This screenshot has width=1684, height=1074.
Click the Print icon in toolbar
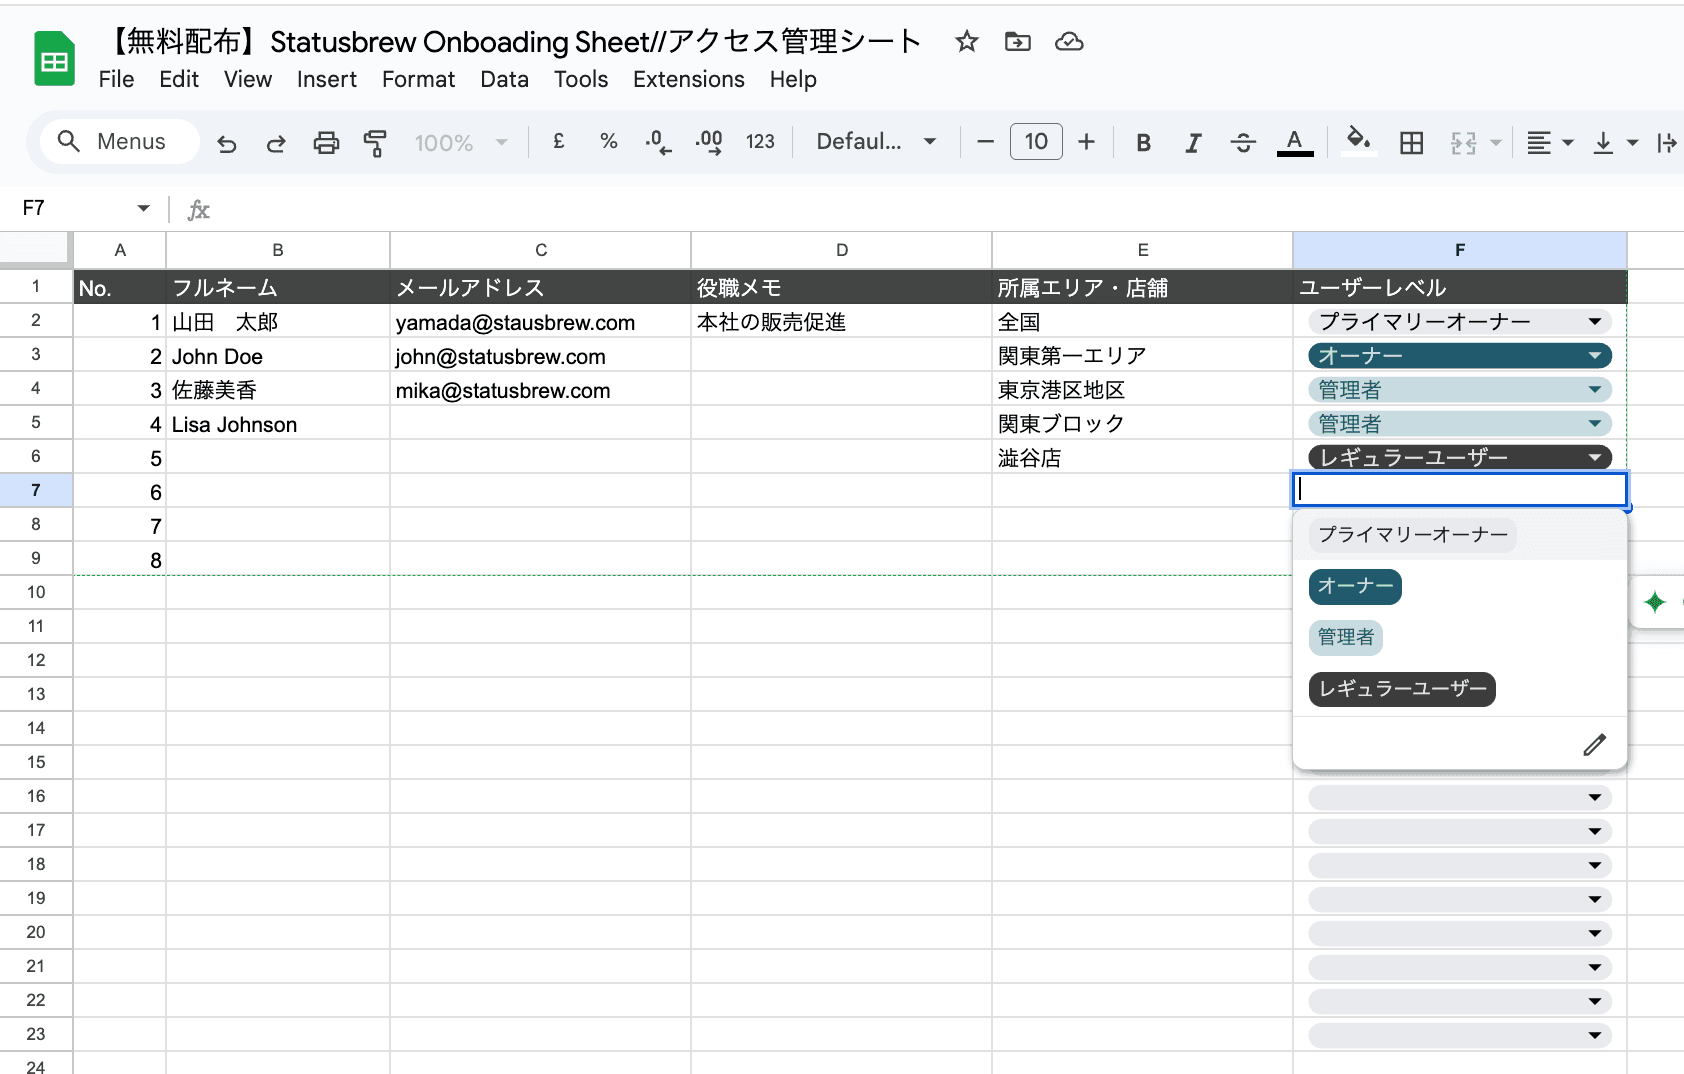(326, 143)
